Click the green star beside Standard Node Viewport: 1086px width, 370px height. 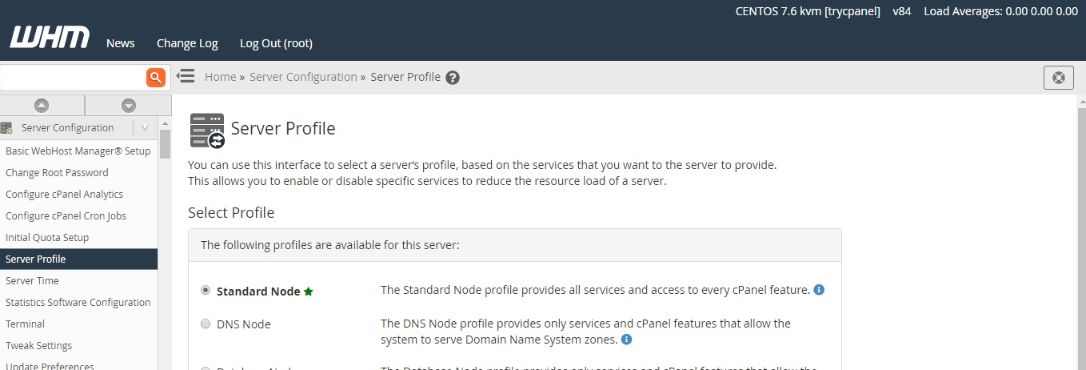click(x=308, y=292)
